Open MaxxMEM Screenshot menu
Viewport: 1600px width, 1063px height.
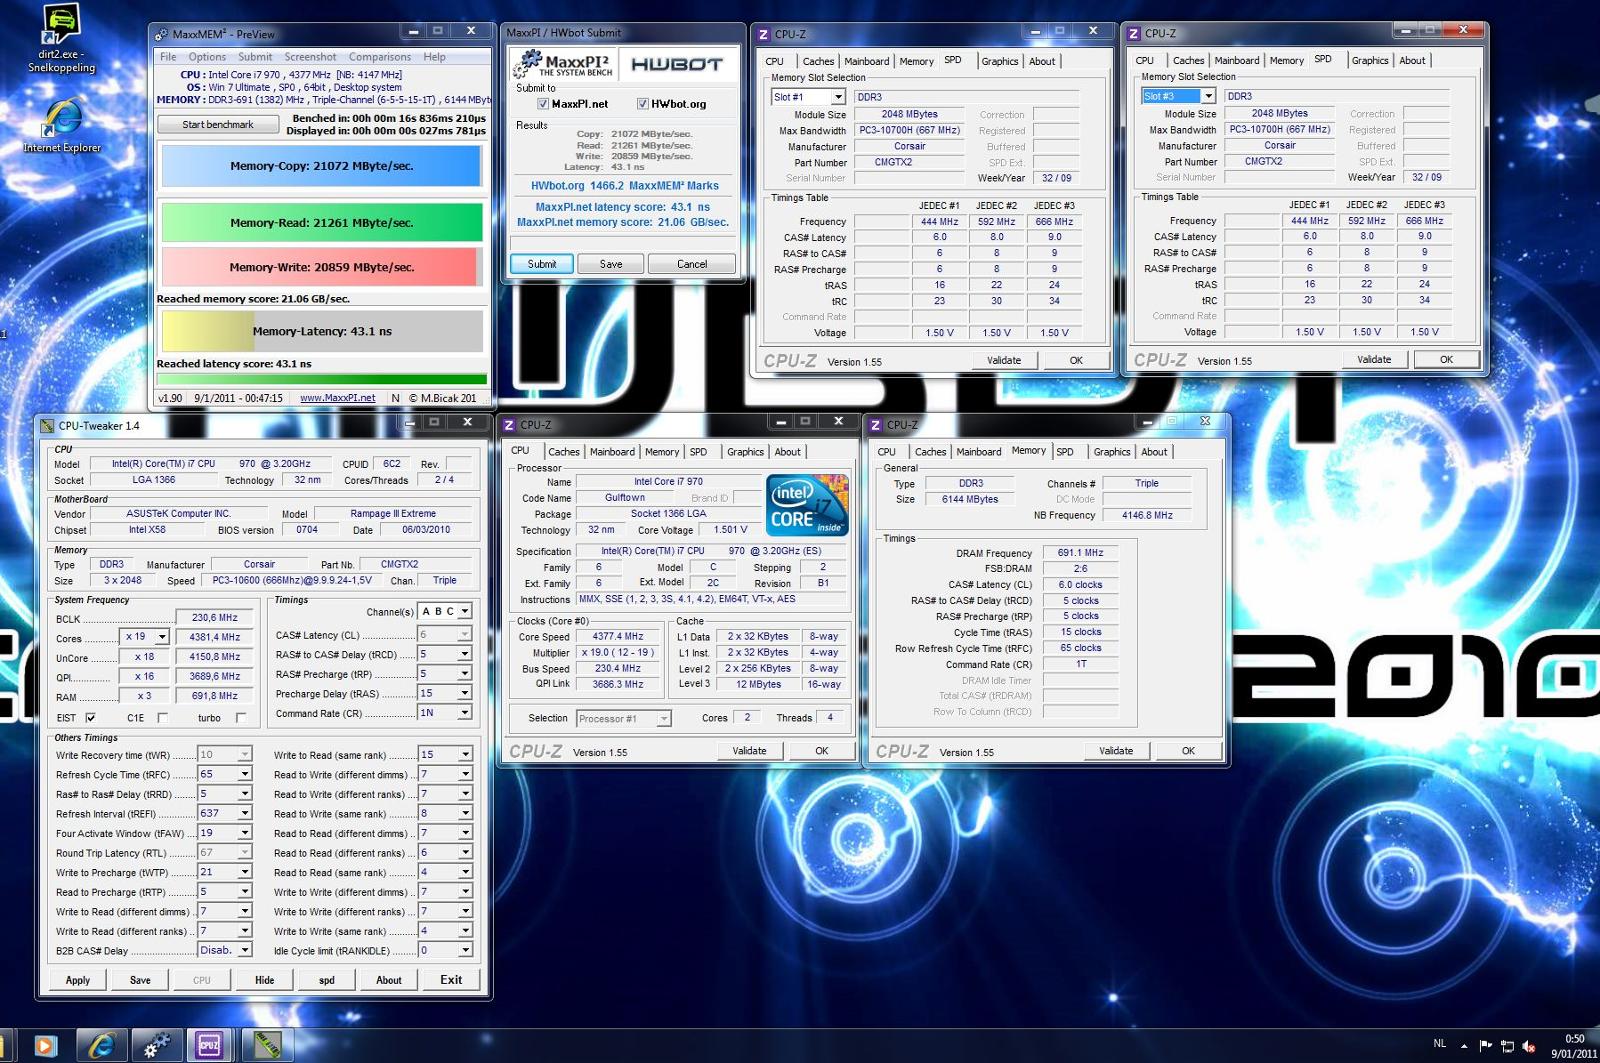(310, 57)
